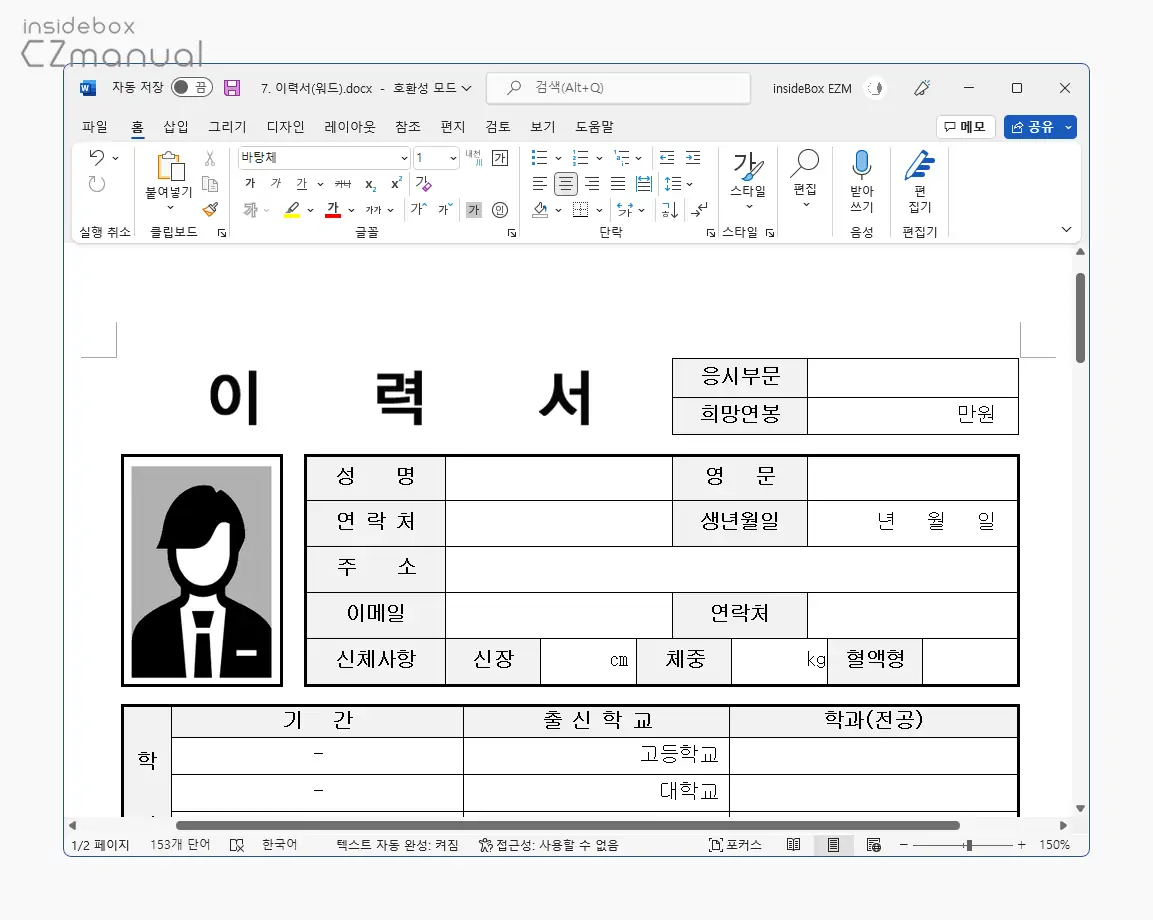Screen dimensions: 1153x920
Task: Click the spelling check icon in the status bar
Action: pos(237,845)
